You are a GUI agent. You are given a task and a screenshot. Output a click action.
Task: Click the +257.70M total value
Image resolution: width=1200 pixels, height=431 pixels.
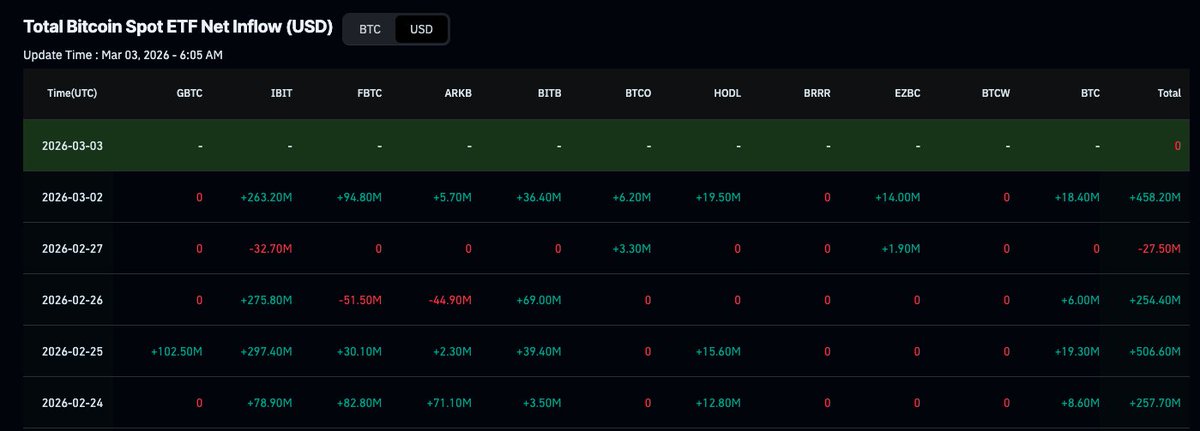(x=1155, y=403)
